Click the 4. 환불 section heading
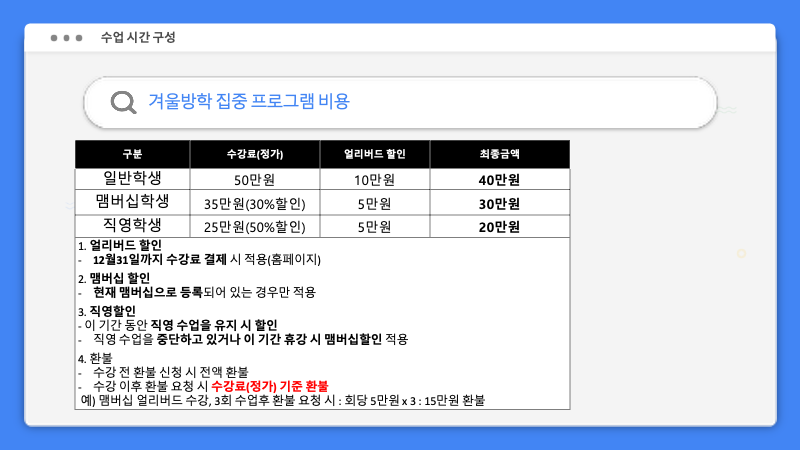The height and width of the screenshot is (450, 800). (96, 358)
